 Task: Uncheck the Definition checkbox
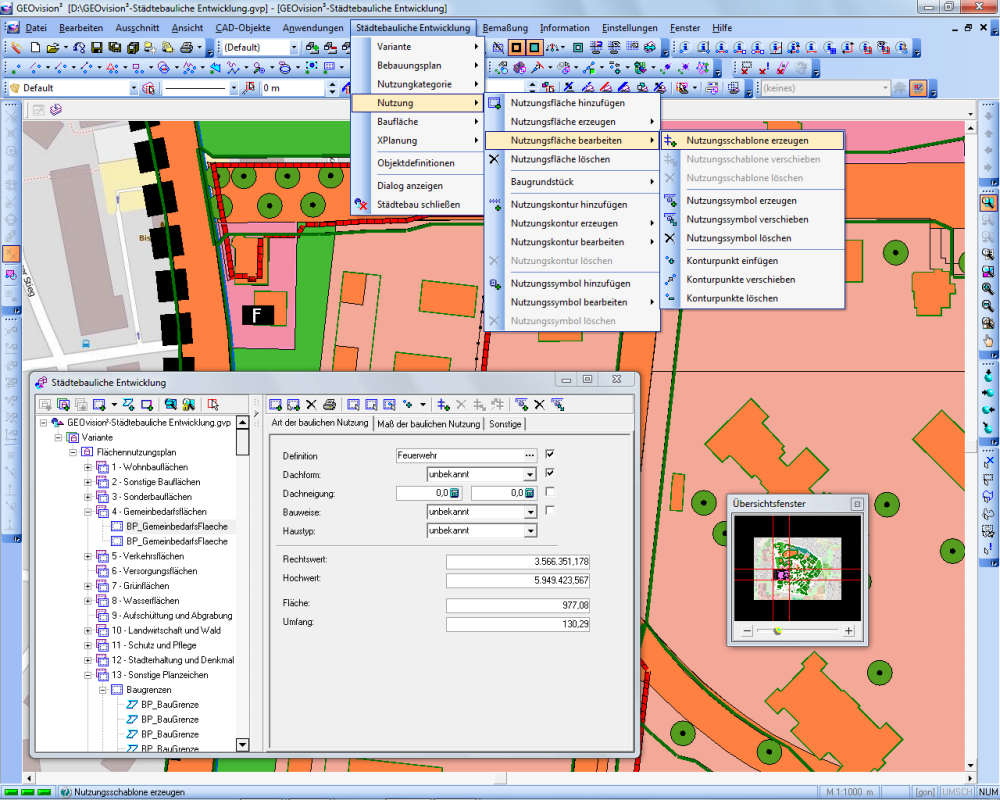(x=550, y=455)
